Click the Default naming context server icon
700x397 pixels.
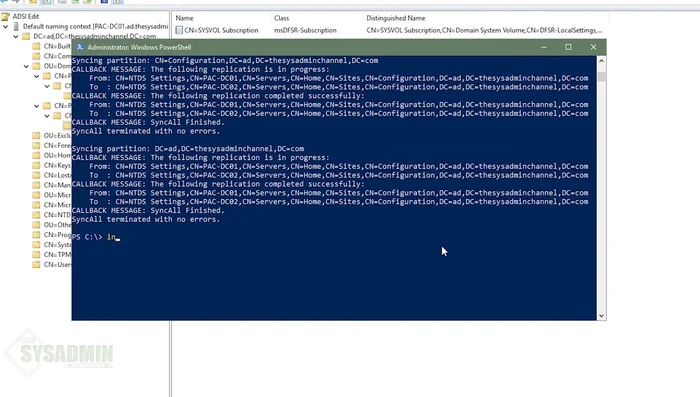pyautogui.click(x=16, y=26)
